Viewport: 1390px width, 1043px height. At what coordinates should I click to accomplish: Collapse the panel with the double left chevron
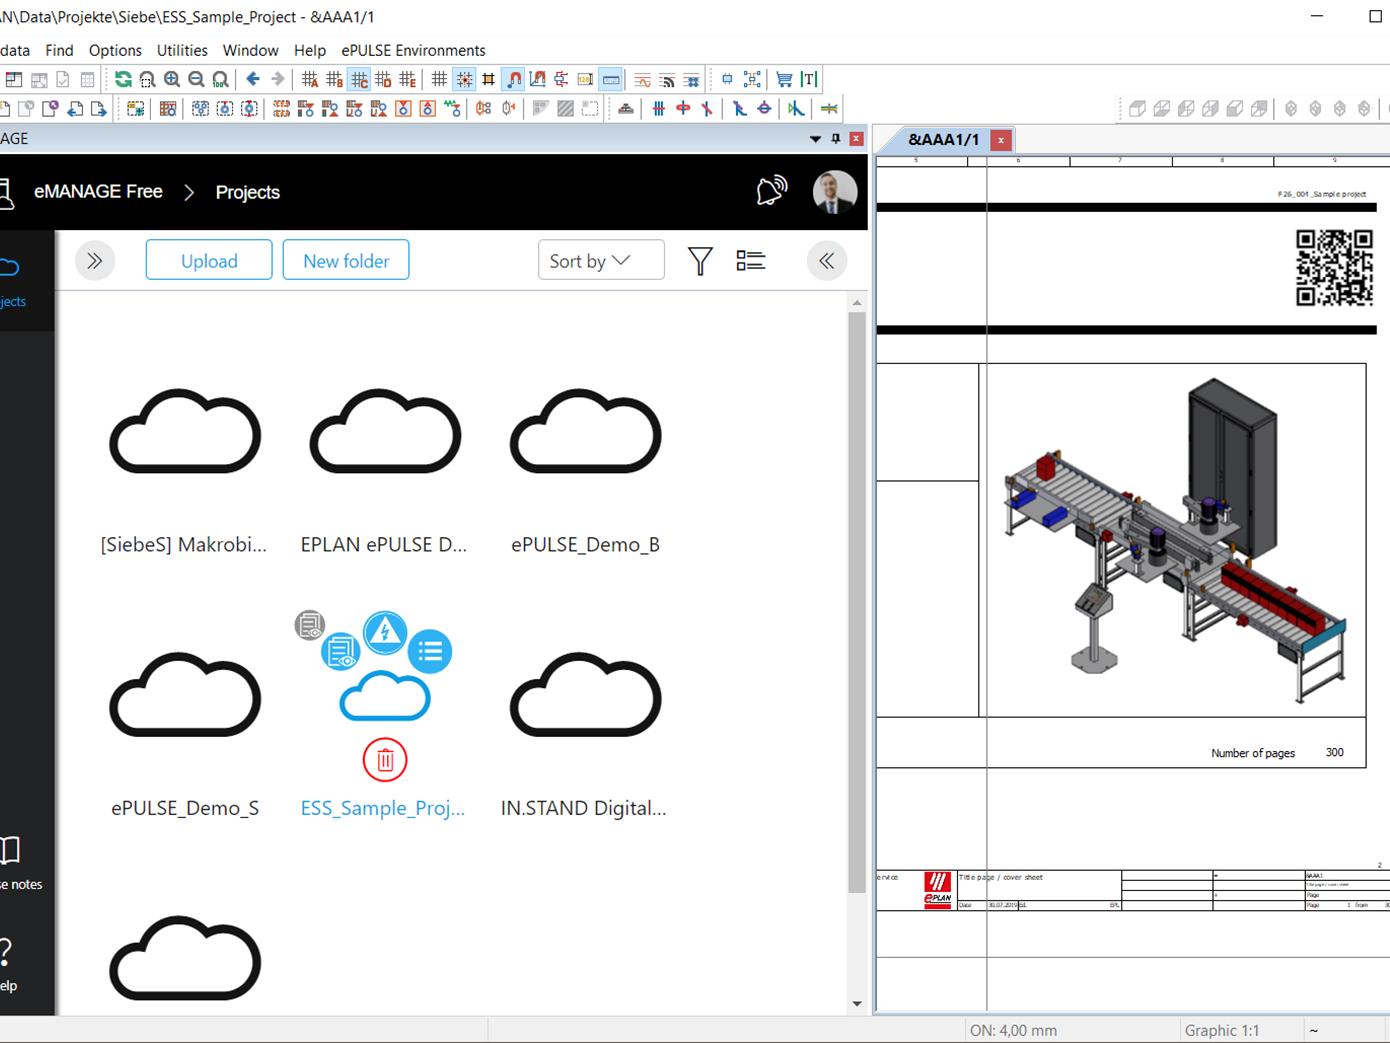coord(826,261)
